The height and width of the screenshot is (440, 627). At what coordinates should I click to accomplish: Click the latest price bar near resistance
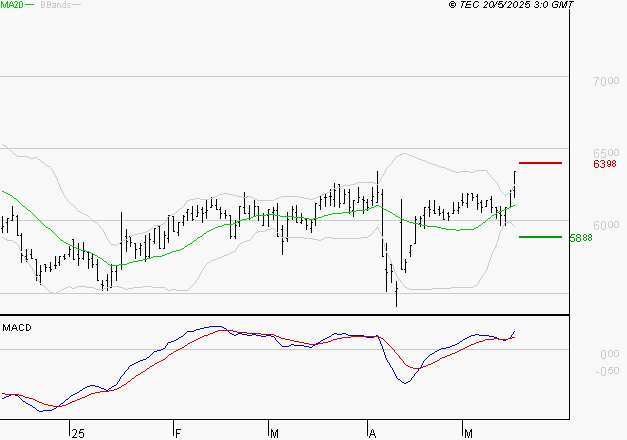[x=515, y=181]
